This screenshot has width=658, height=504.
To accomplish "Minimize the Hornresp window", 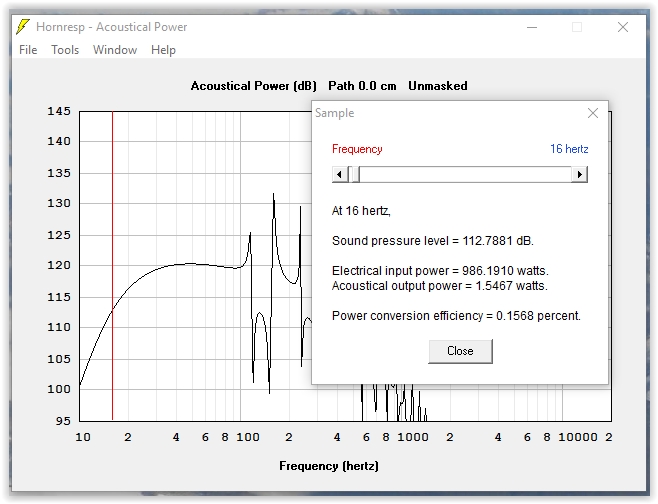I will 532,27.
